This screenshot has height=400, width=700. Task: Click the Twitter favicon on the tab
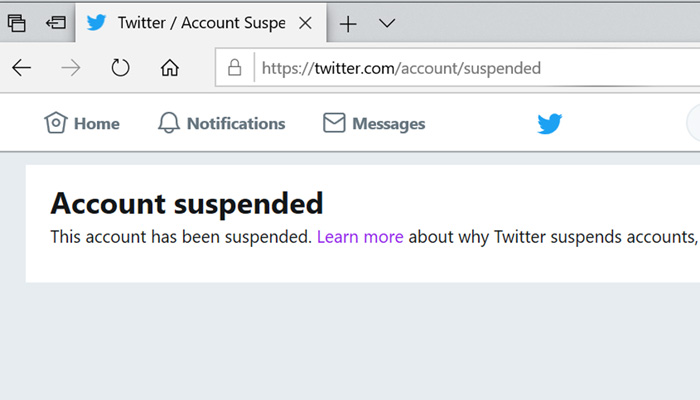(96, 22)
